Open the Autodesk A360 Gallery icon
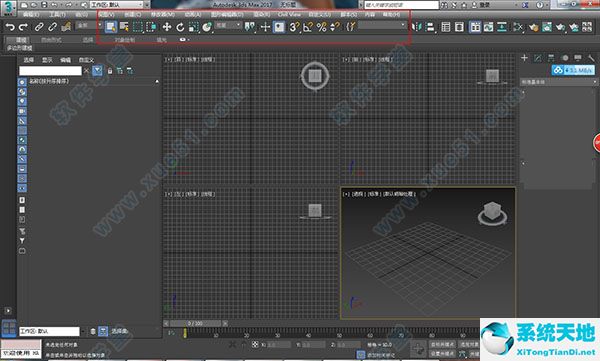Viewport: 600px width, 361px height. [x=587, y=27]
